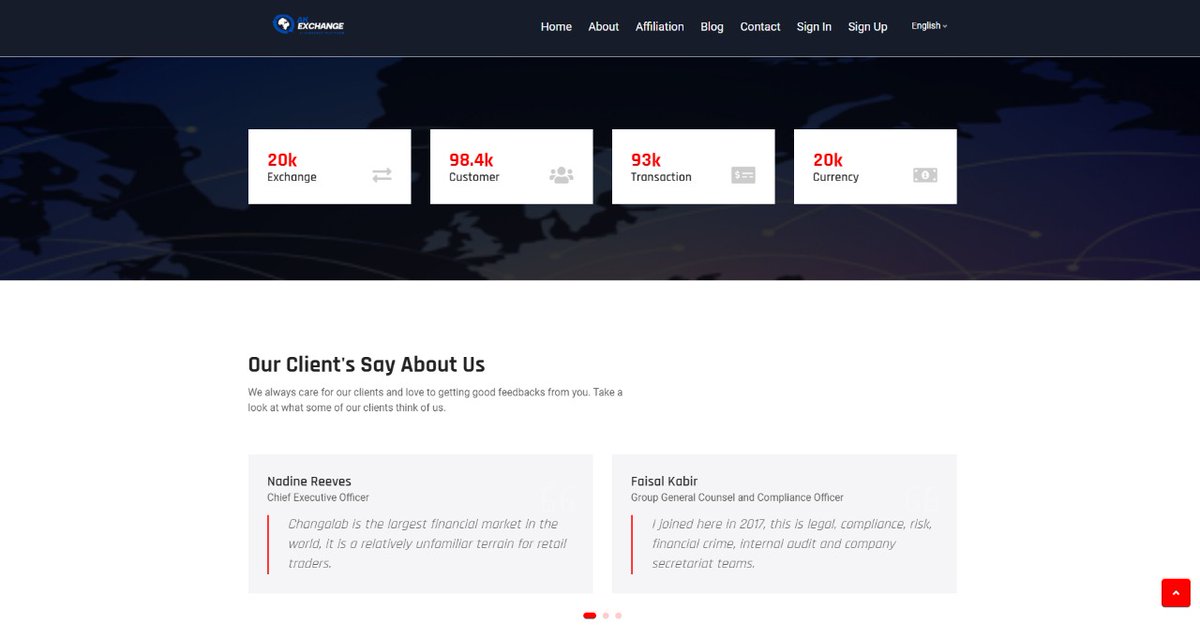Click the quotation mark in Nadine's card
Image resolution: width=1200 pixels, height=638 pixels.
coord(557,497)
